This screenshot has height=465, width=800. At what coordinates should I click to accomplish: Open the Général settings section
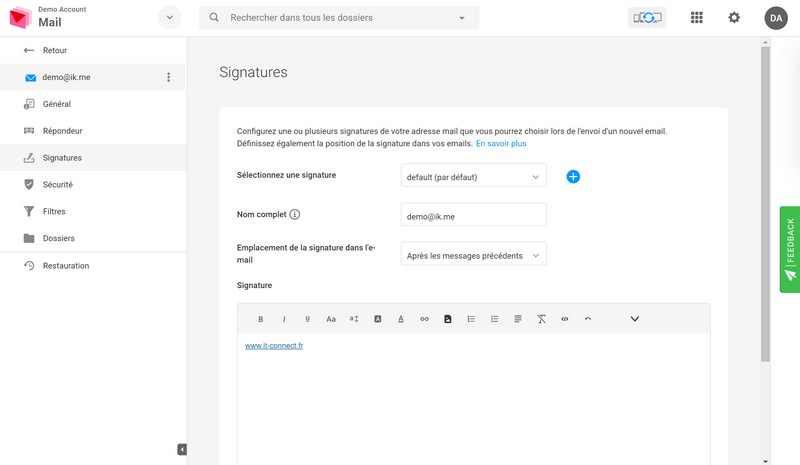tap(92, 104)
